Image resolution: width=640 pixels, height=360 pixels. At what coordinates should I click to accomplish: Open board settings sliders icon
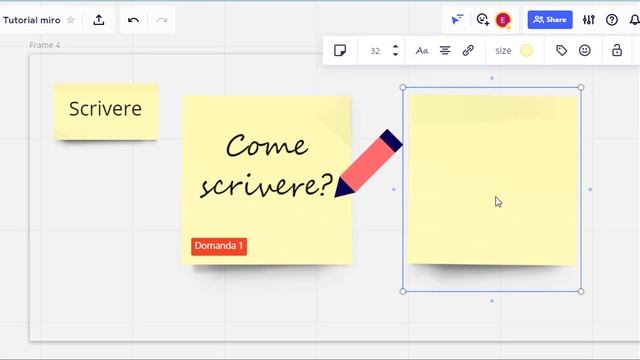[x=589, y=20]
